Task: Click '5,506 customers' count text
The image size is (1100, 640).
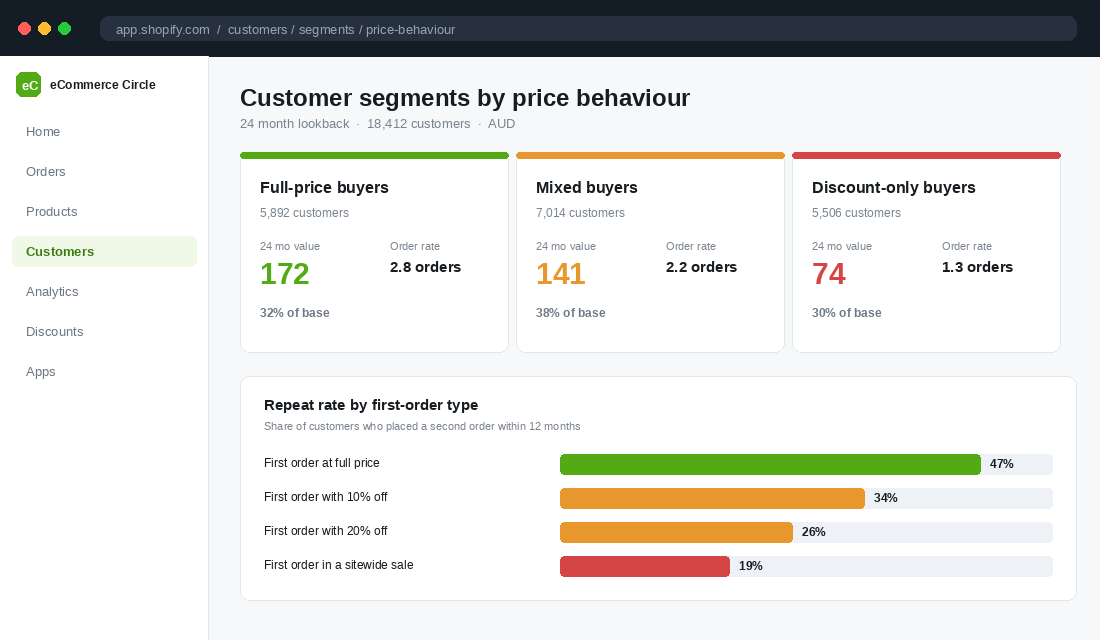Action: [x=856, y=213]
